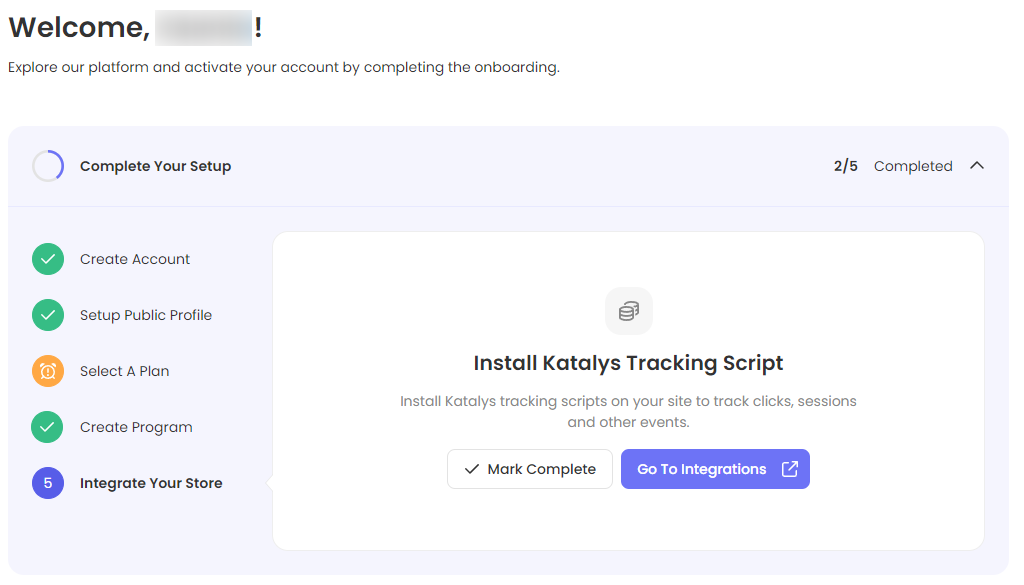1024x585 pixels.
Task: Click the green check beside Create Program
Action: click(x=48, y=427)
